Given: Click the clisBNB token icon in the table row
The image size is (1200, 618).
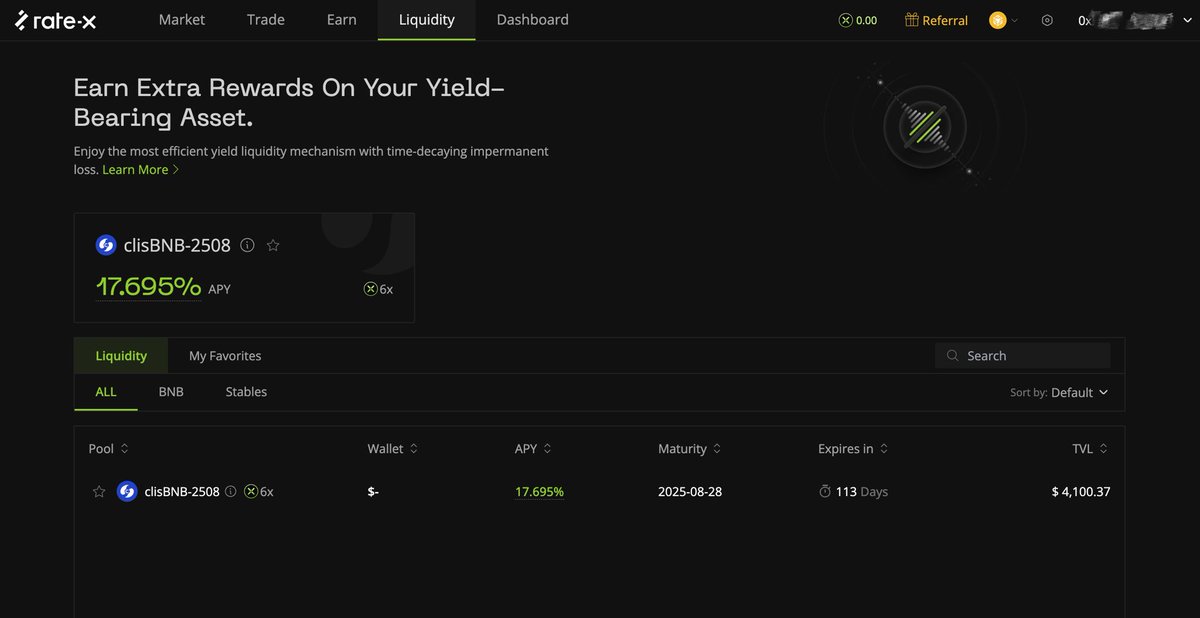Looking at the screenshot, I should (x=127, y=492).
